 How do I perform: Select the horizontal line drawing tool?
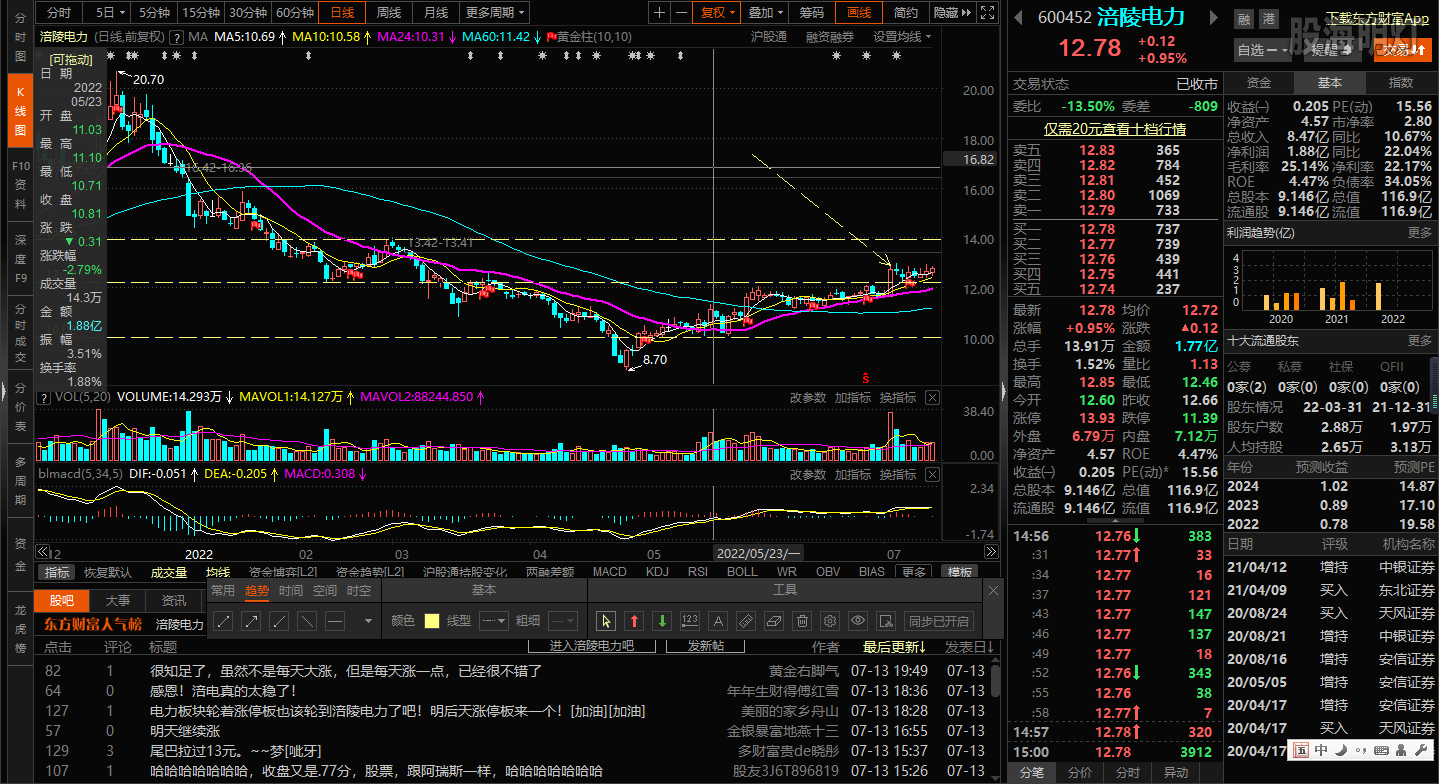coord(336,621)
